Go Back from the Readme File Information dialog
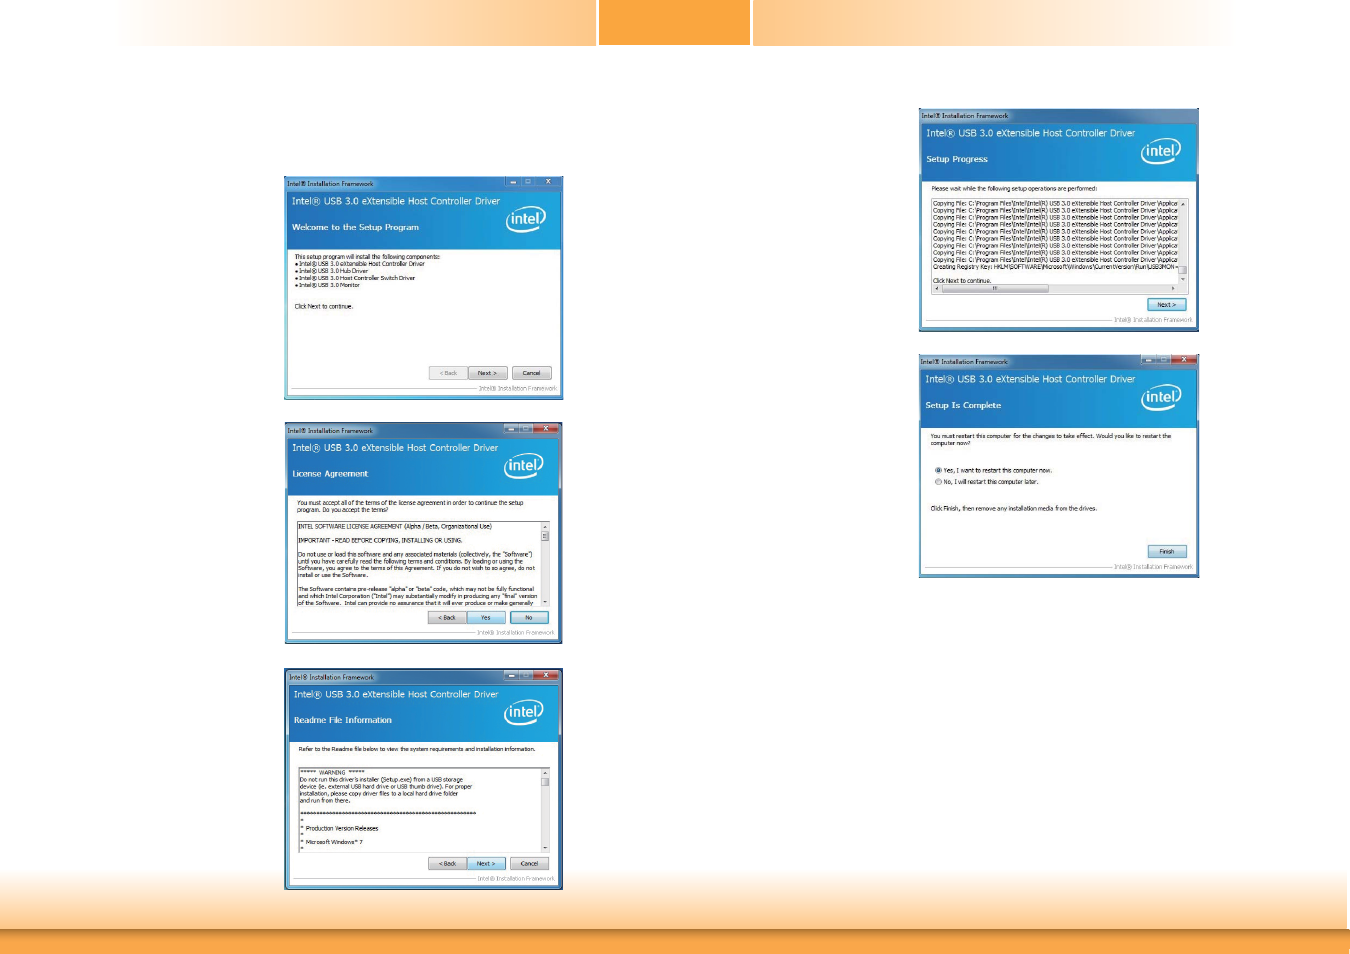 [x=447, y=864]
